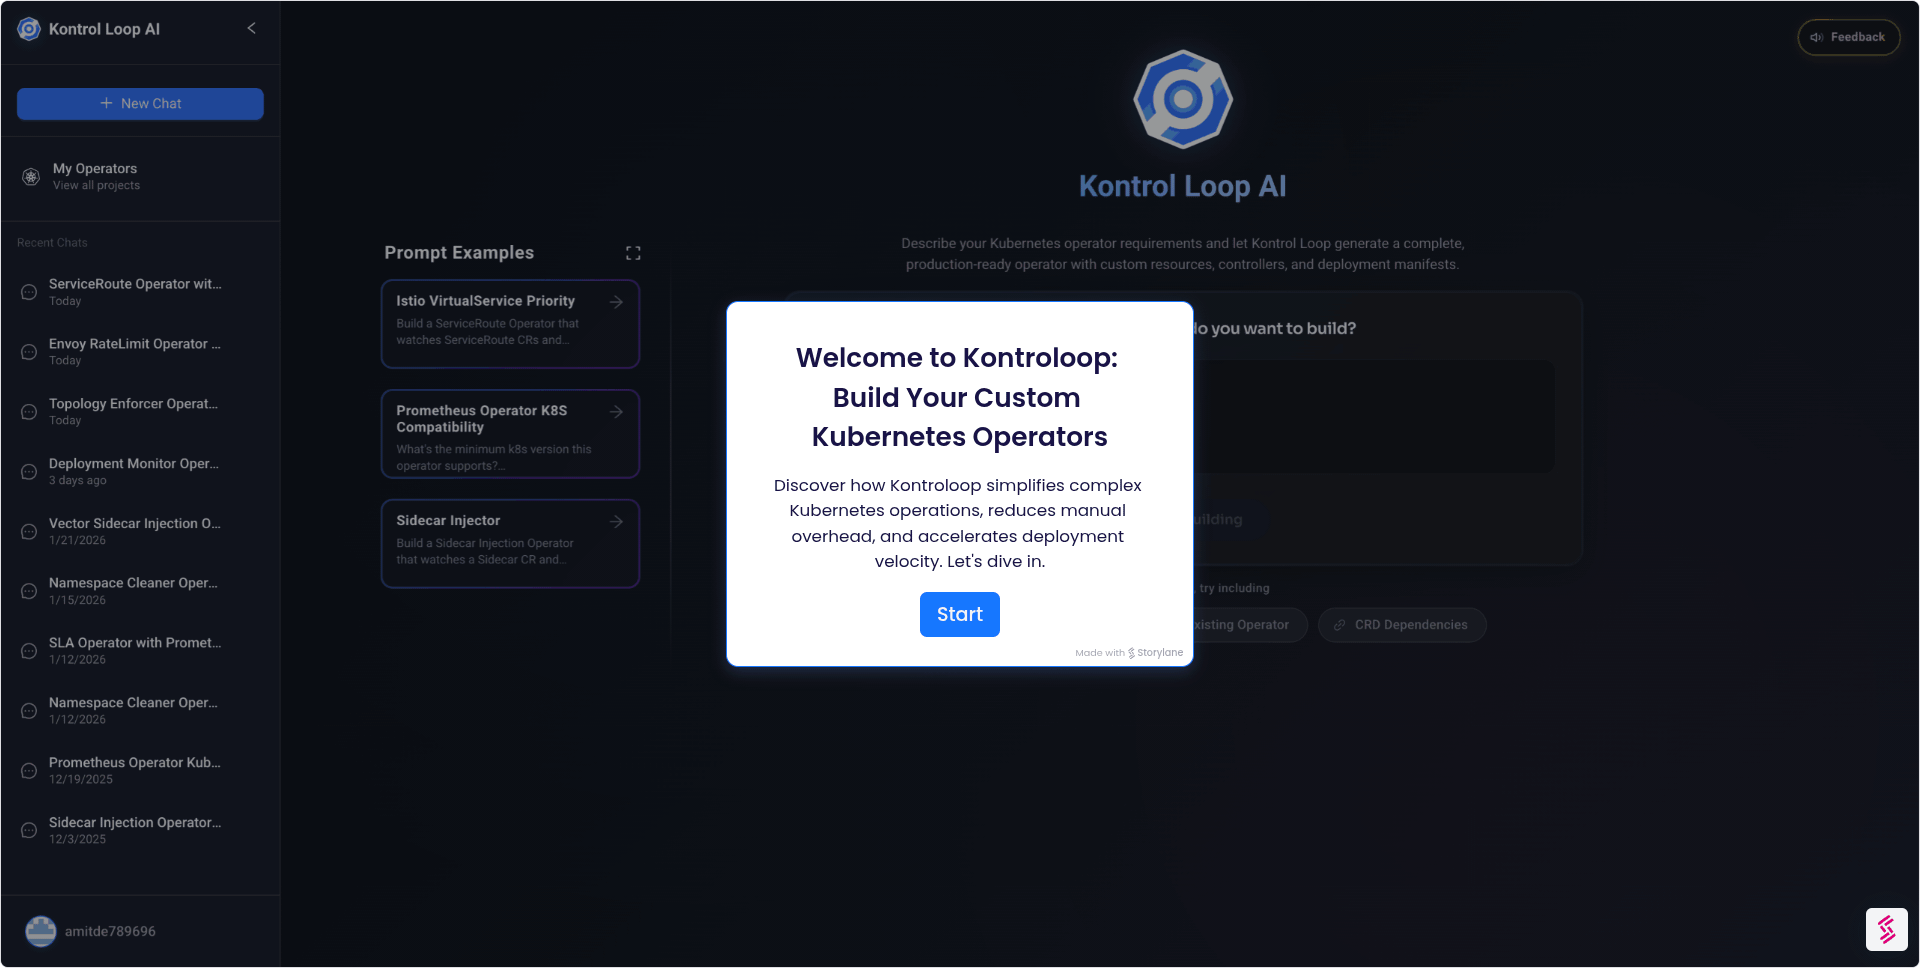Click chat icon beside Deployment Monitor Operator
1920x968 pixels.
coord(29,472)
